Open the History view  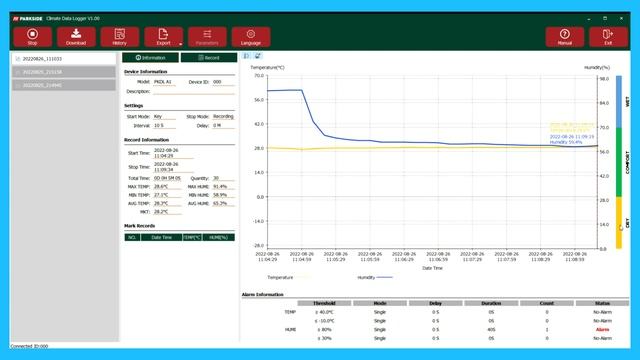coord(120,37)
